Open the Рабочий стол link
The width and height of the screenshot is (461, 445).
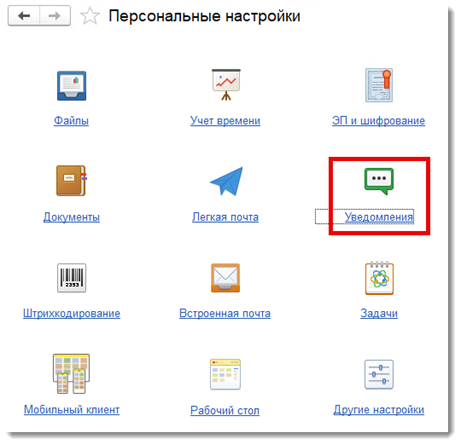[225, 410]
